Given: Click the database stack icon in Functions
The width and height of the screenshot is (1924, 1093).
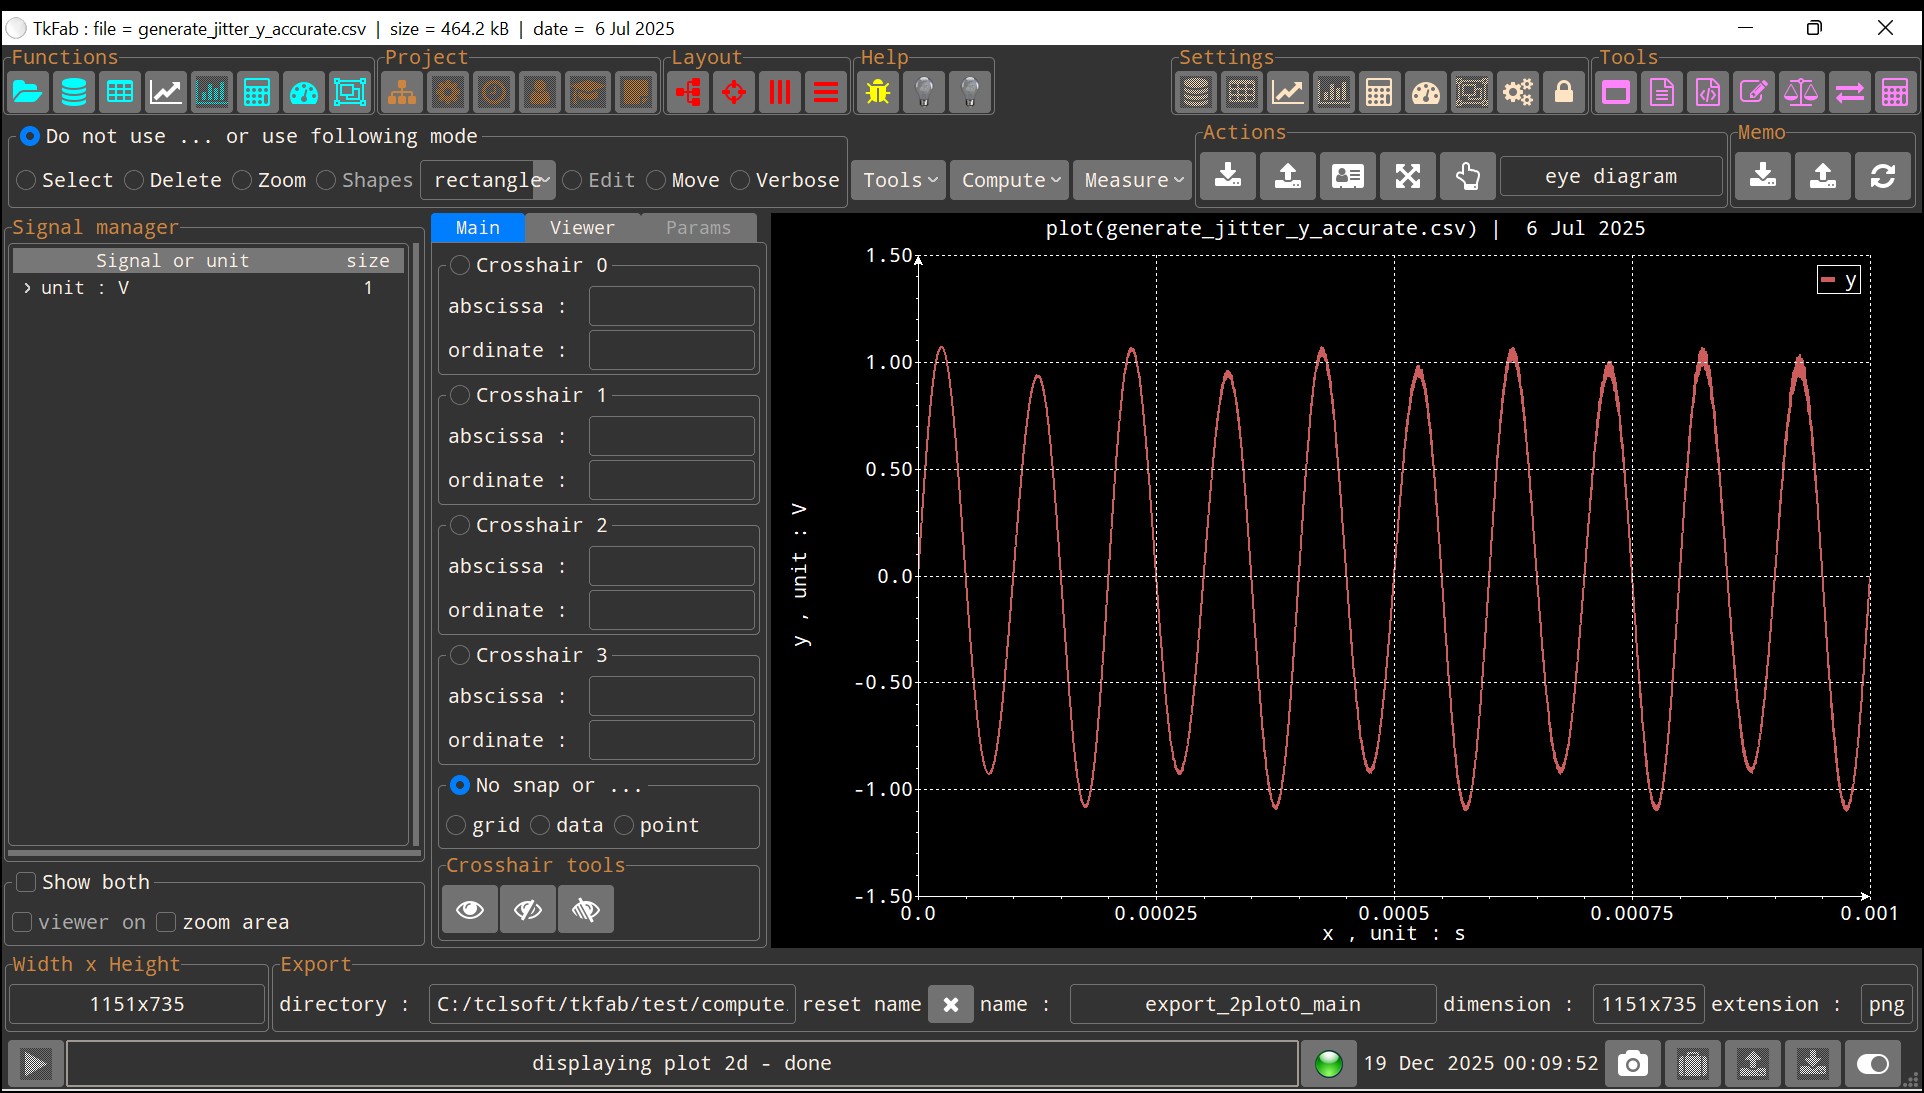Looking at the screenshot, I should [x=74, y=93].
